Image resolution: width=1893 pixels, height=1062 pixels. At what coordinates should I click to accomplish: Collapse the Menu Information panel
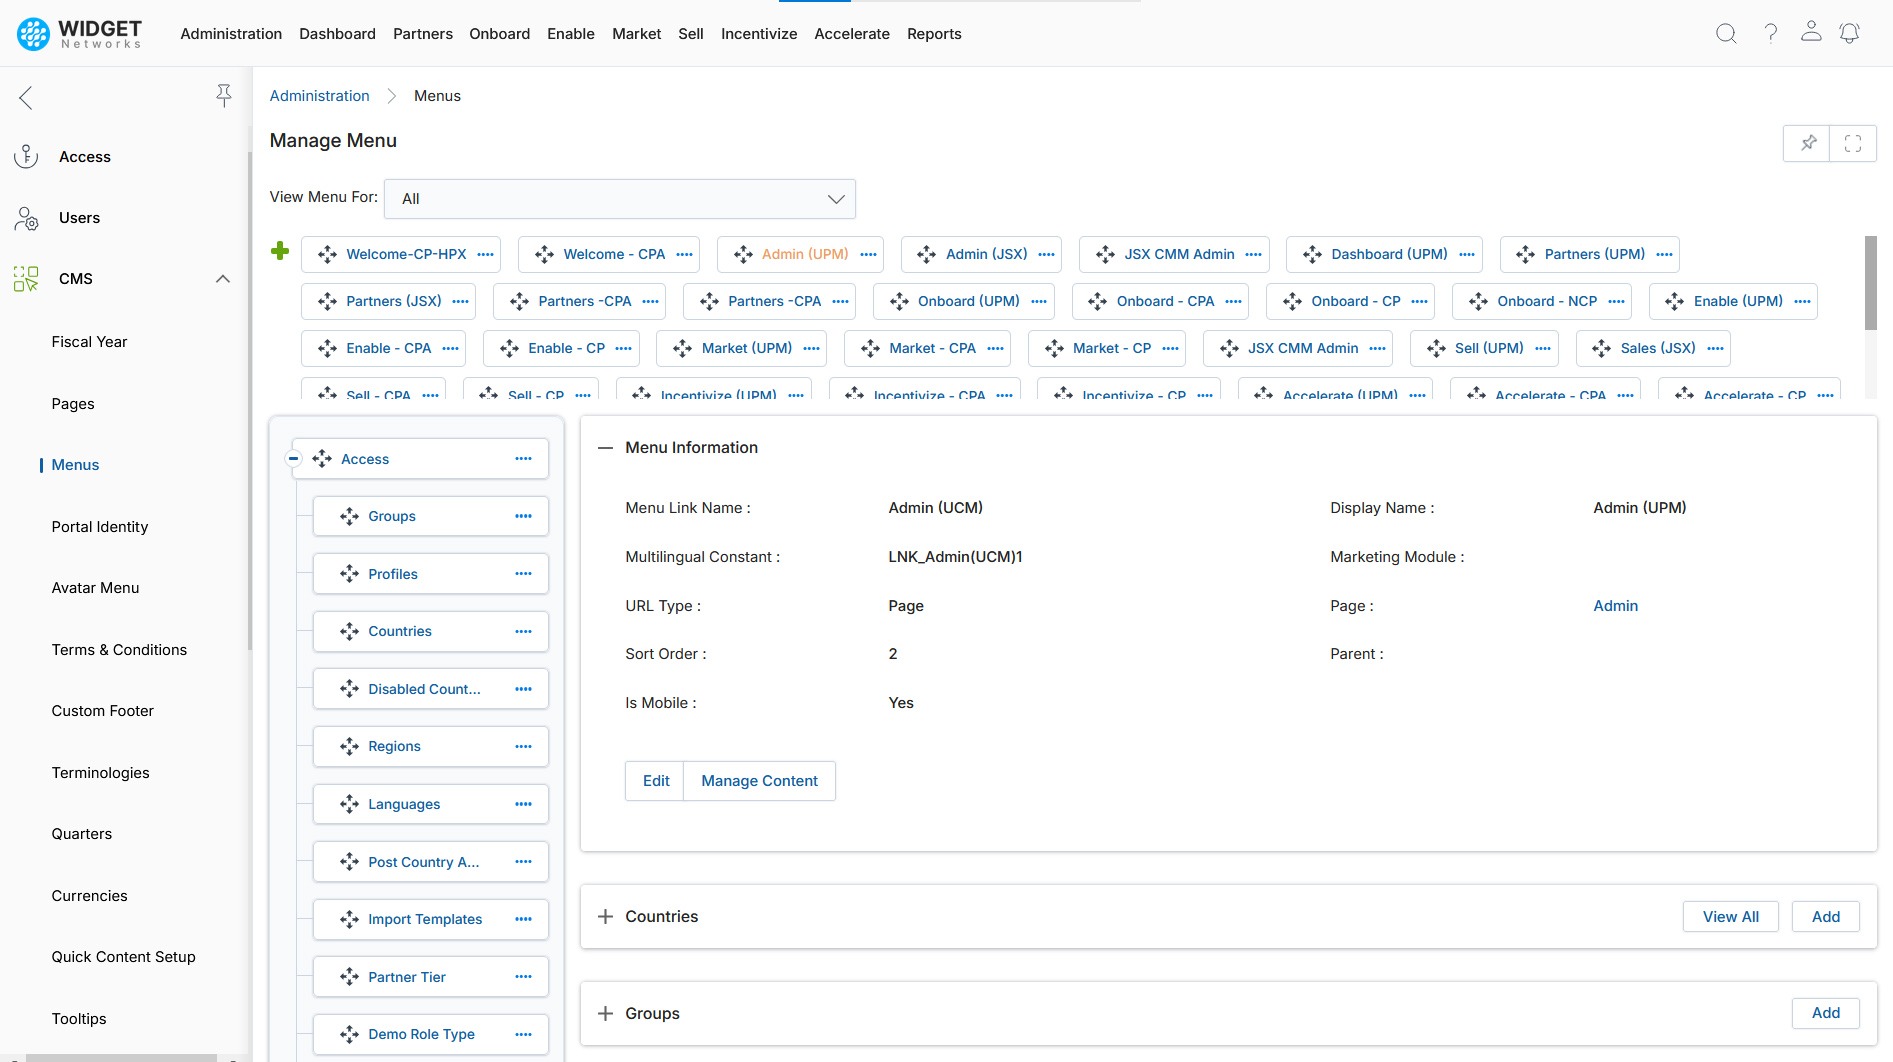[x=605, y=448]
